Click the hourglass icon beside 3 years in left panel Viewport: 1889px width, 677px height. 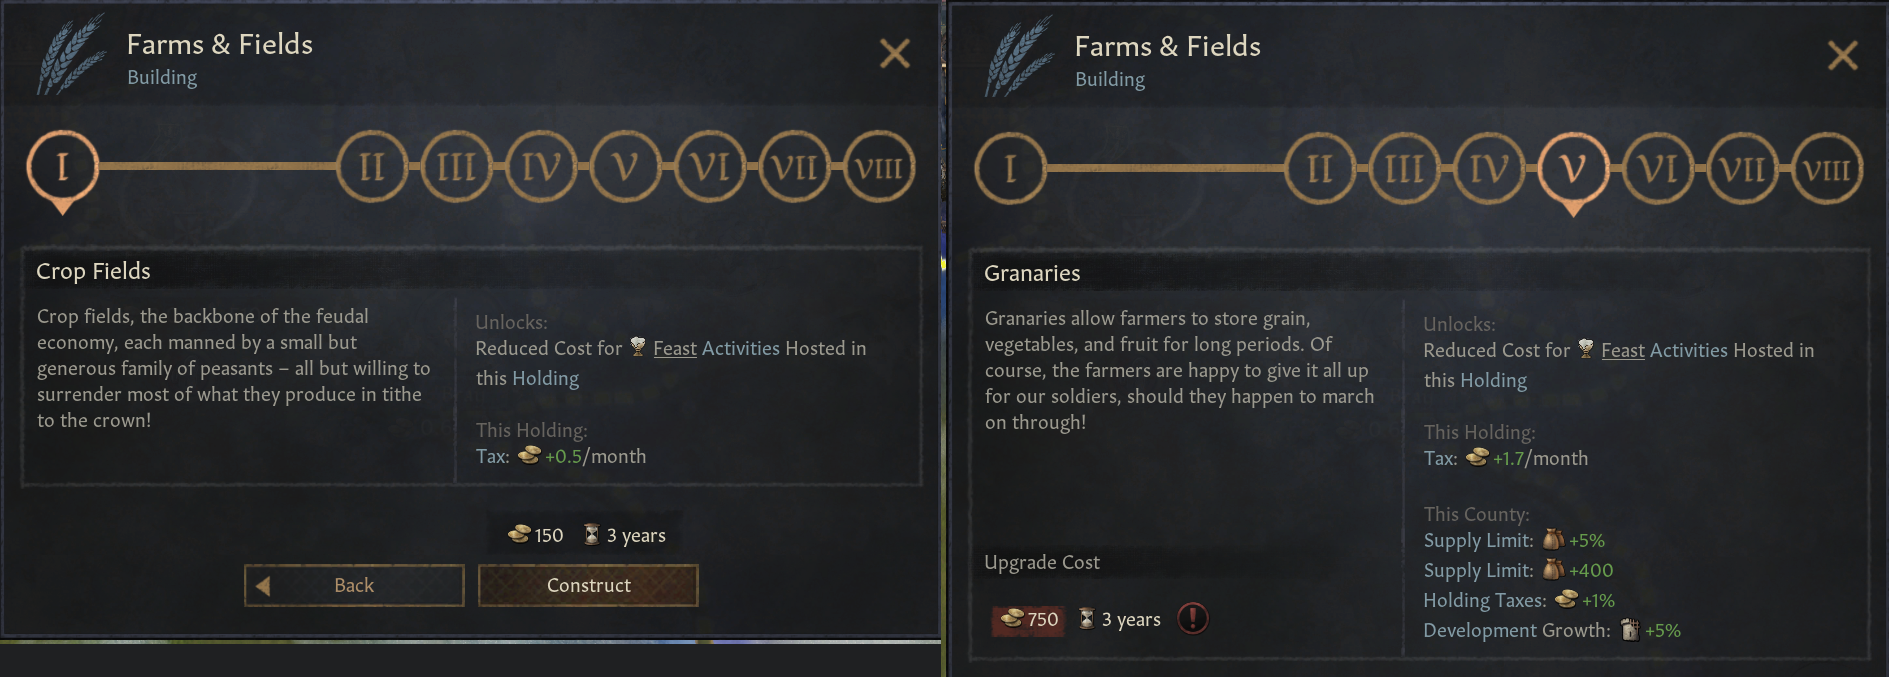(592, 535)
